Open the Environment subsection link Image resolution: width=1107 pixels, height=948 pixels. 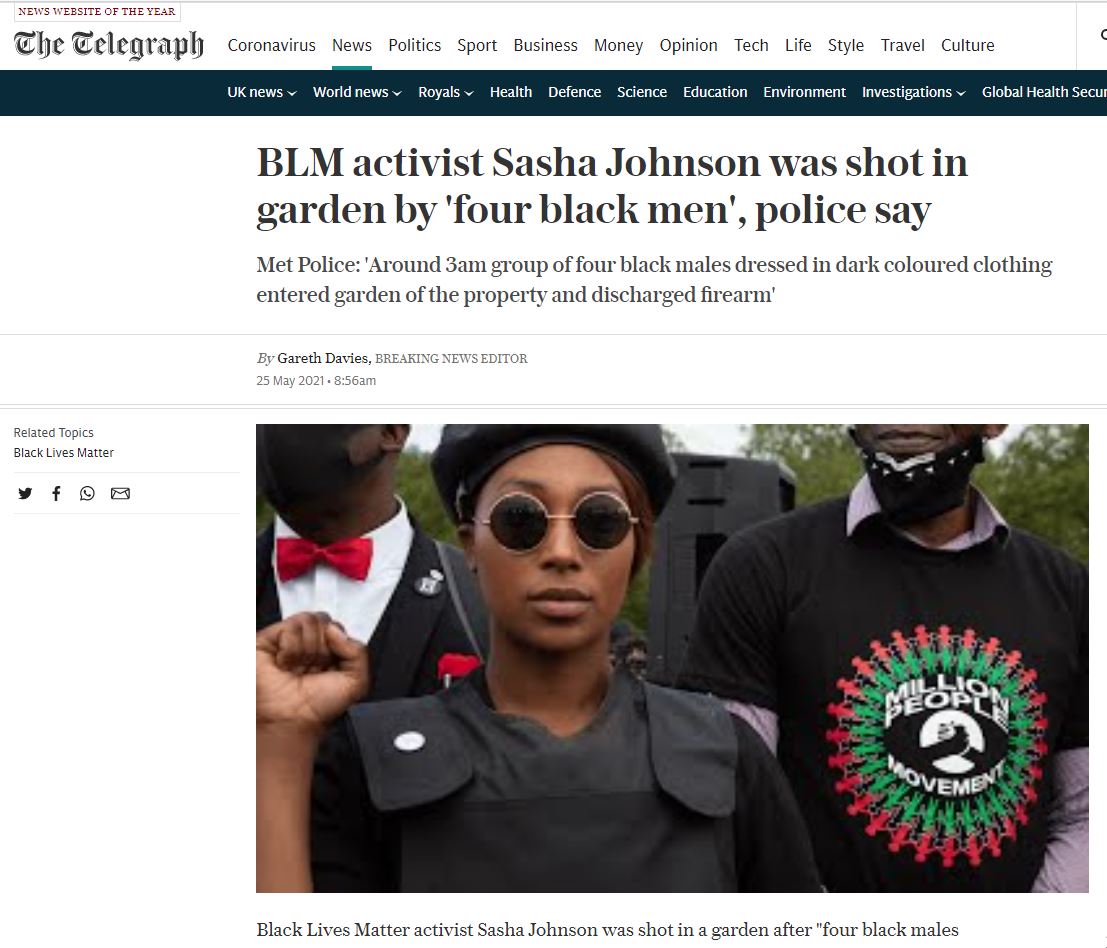coord(804,92)
